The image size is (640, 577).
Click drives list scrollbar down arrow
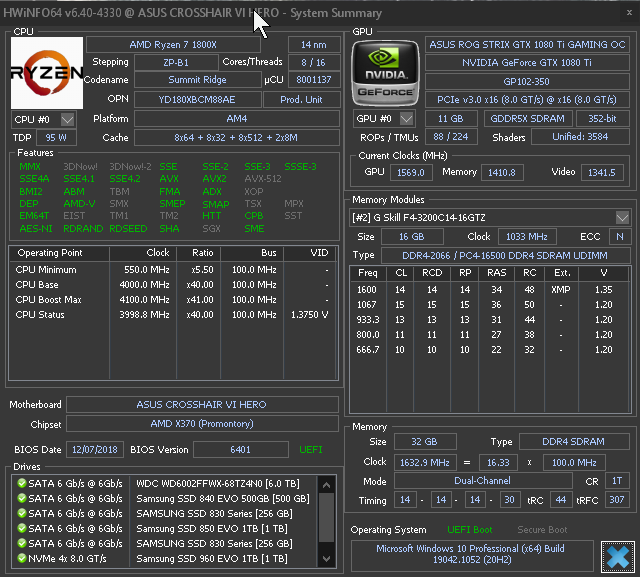[x=326, y=559]
